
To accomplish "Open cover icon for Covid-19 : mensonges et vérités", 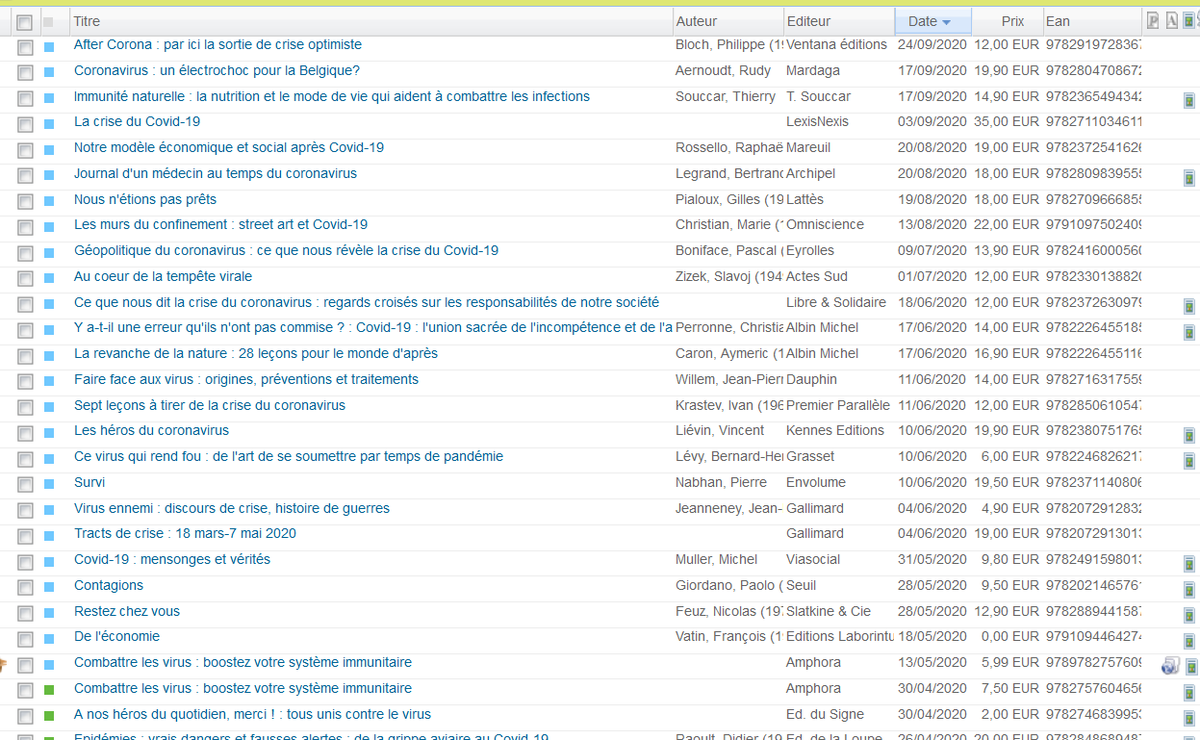I will 1189,563.
